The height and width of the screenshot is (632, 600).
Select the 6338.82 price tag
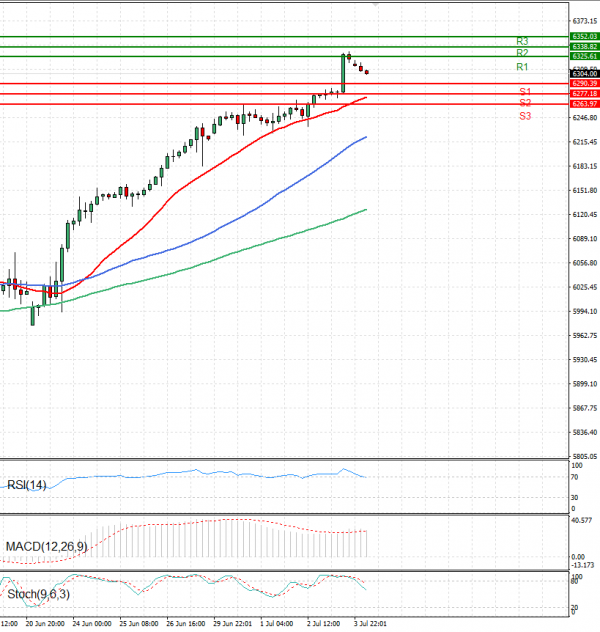click(585, 47)
